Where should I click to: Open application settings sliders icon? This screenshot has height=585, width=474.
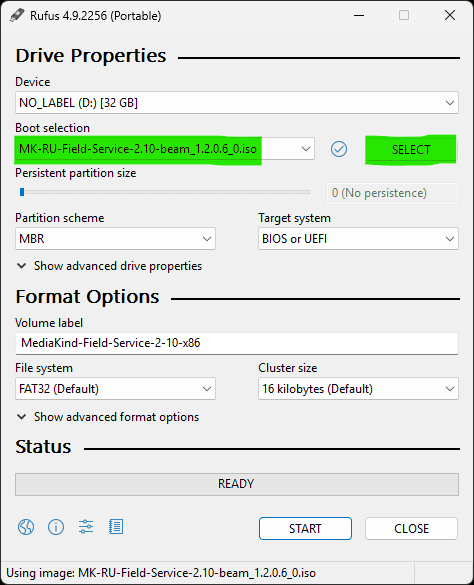click(x=86, y=527)
